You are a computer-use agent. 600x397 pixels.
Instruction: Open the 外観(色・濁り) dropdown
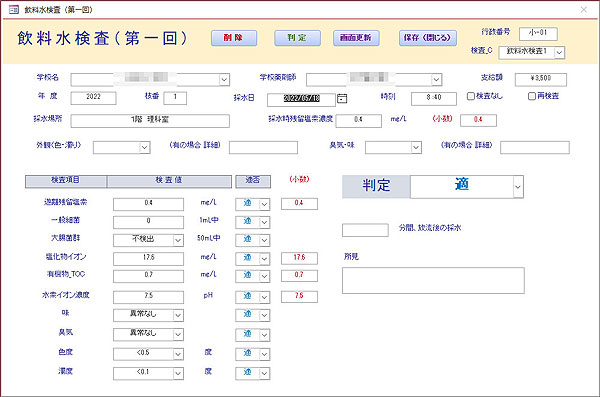coord(145,147)
